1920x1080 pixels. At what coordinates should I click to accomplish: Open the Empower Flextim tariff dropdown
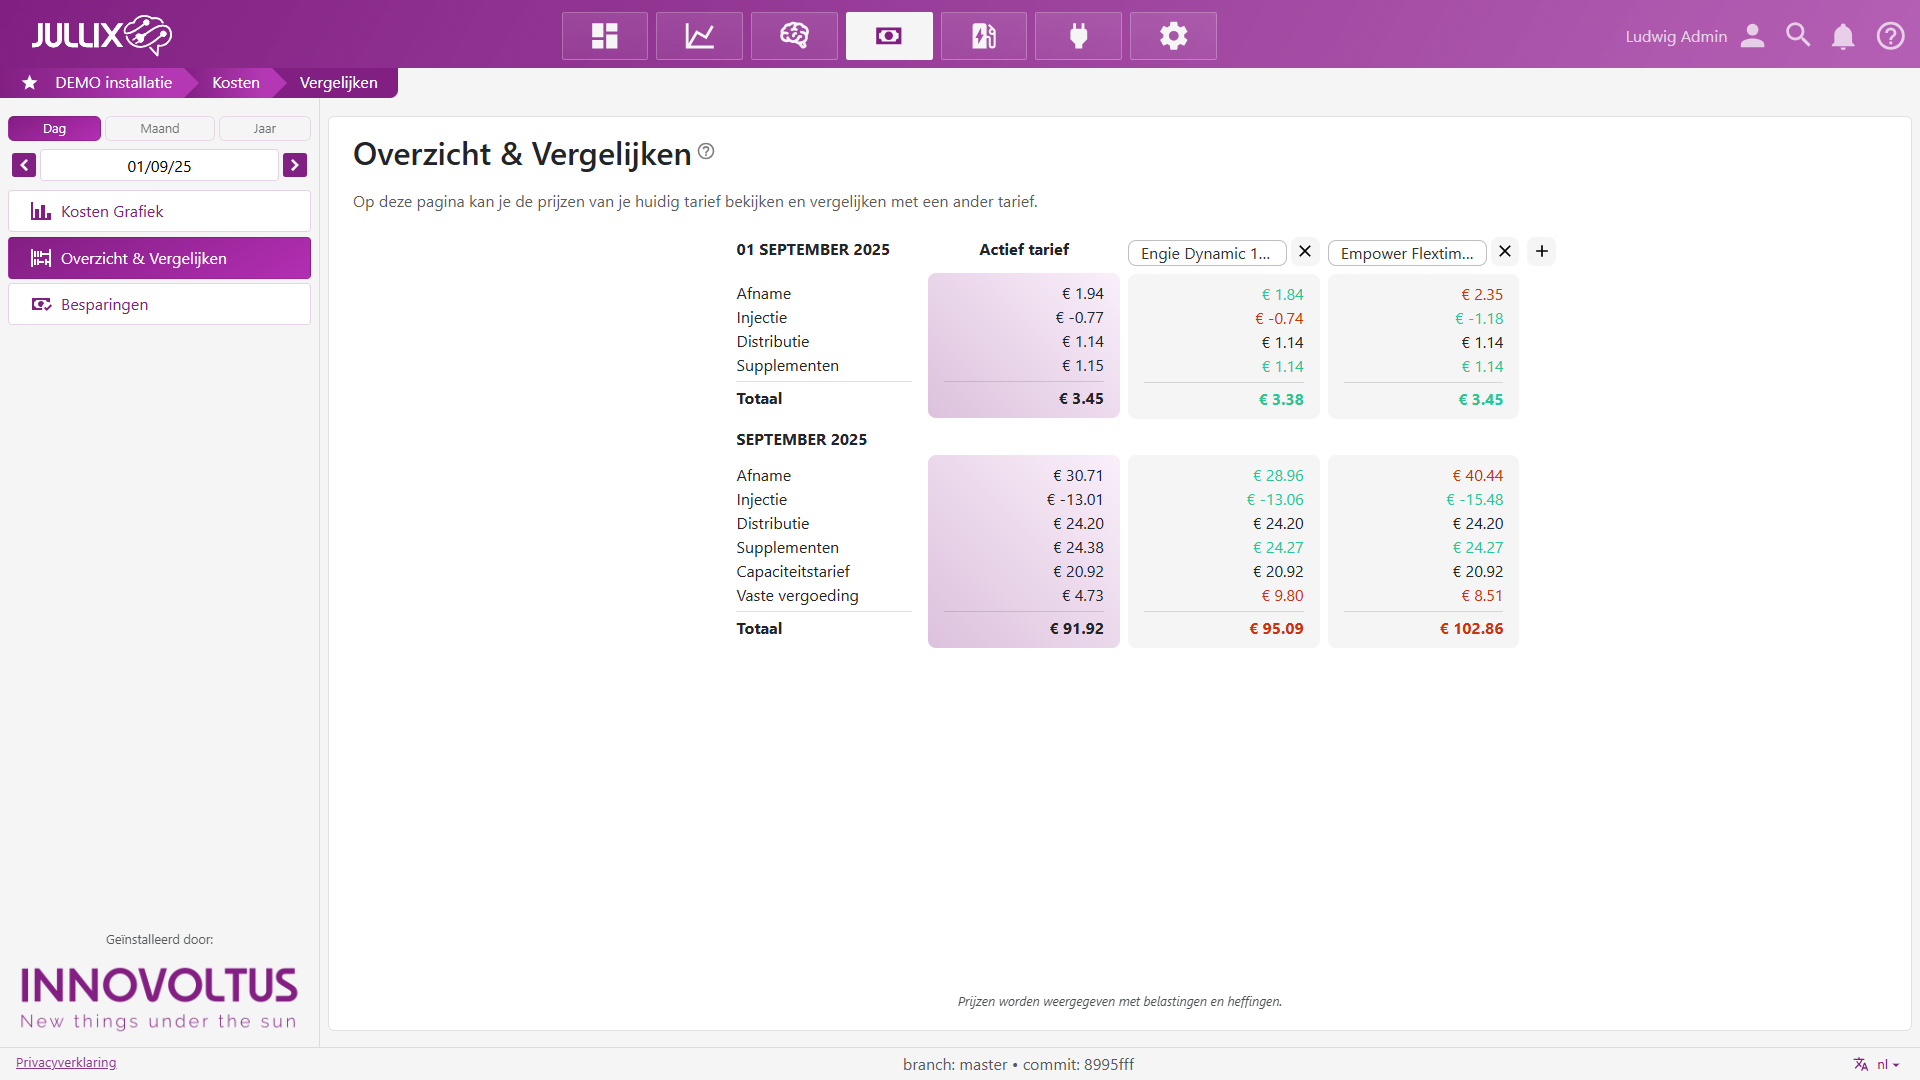1406,253
